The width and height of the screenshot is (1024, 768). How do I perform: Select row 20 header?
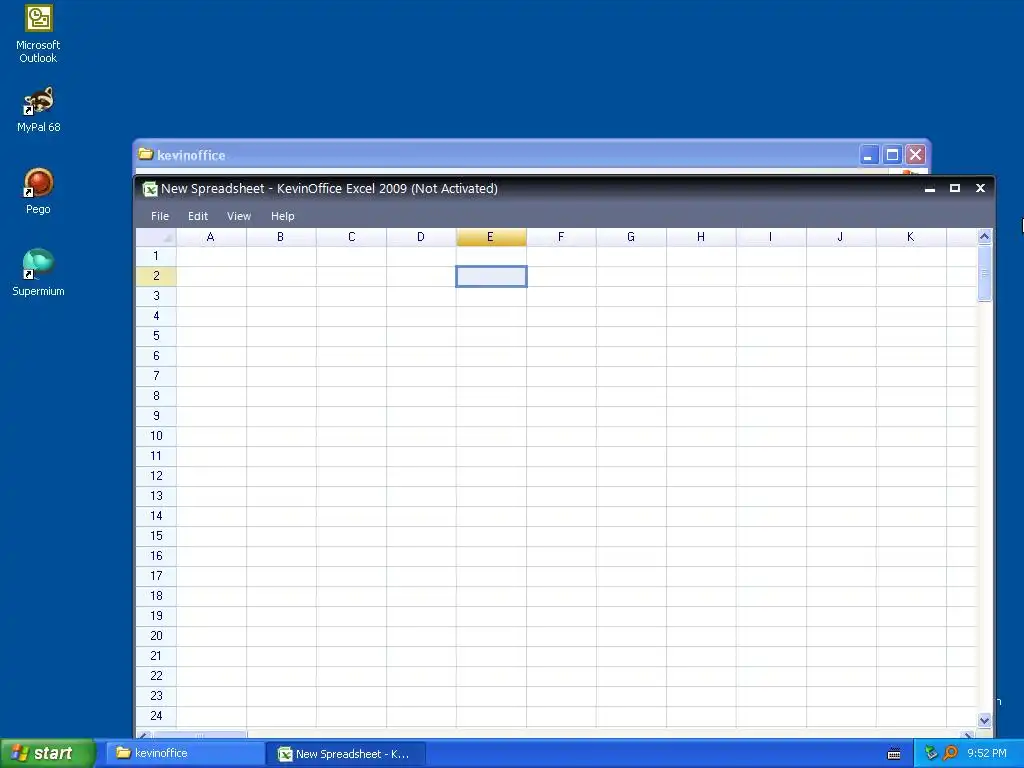point(156,636)
